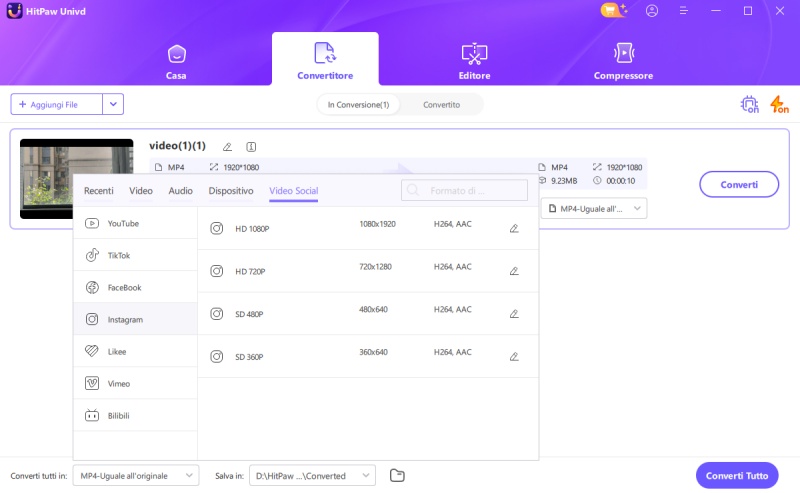The image size is (800, 493).
Task: Select the TikTok platform in sidebar
Action: (x=135, y=255)
